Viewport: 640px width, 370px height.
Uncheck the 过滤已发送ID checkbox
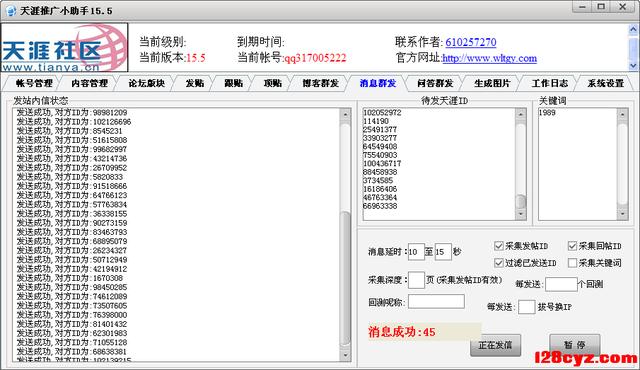(498, 263)
